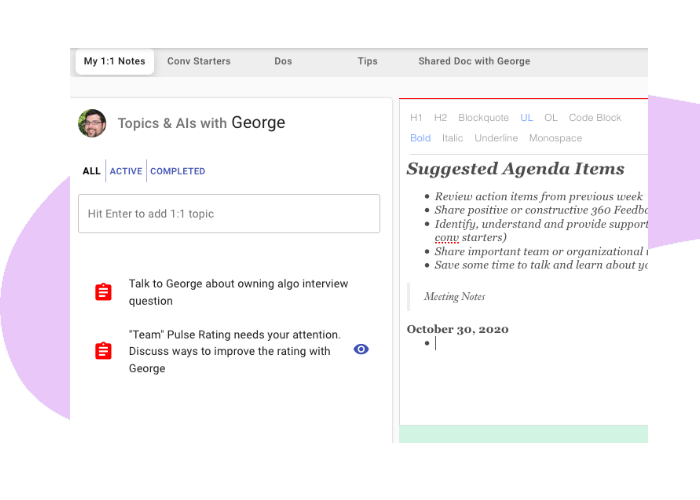Viewport: 700px width, 500px height.
Task: Select 'Talk to George about owning algo interview question' topic
Action: 238,292
